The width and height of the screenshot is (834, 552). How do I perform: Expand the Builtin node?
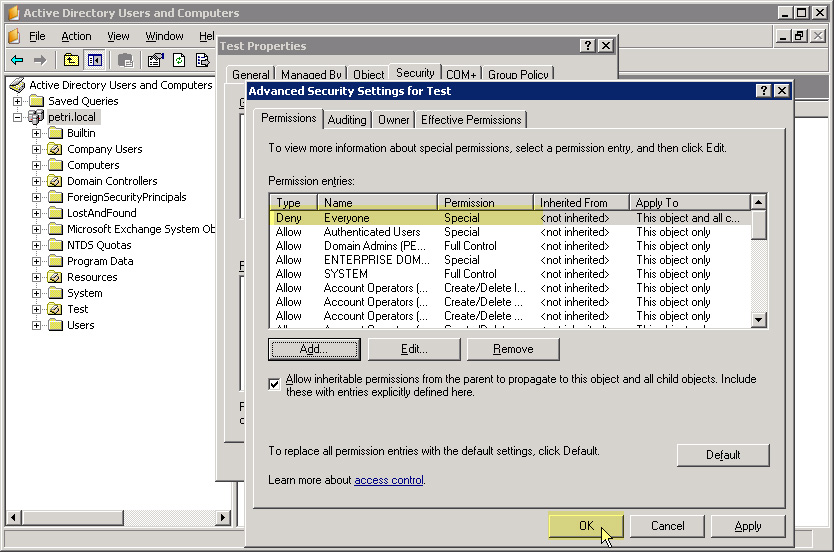[36, 133]
